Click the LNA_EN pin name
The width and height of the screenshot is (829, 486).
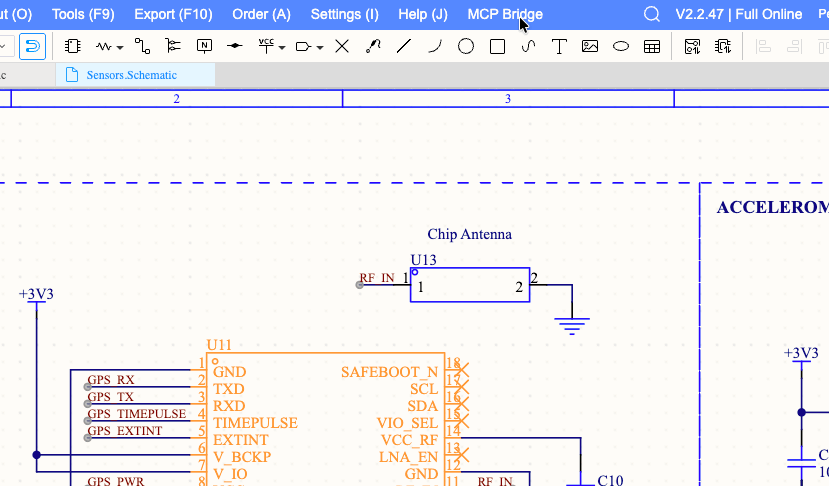click(x=409, y=457)
